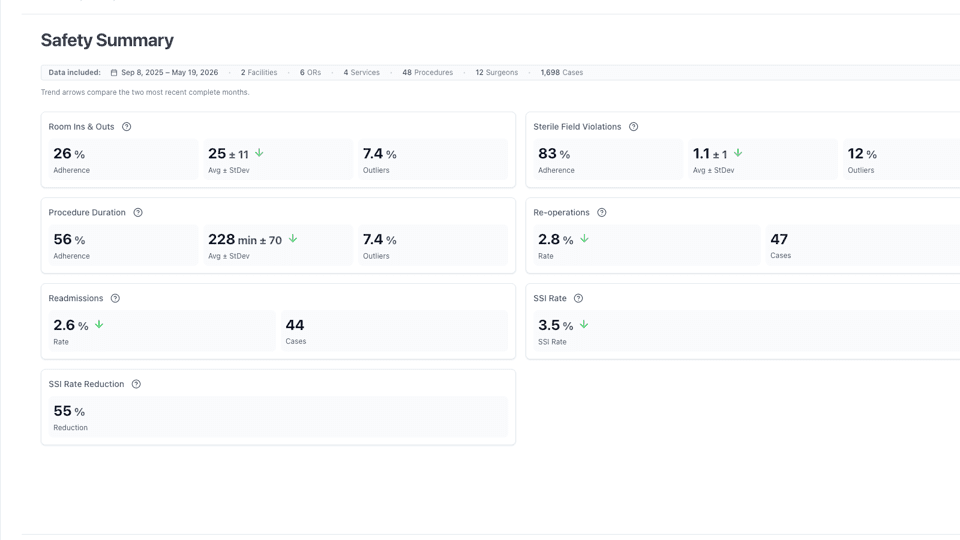960x540 pixels.
Task: Click the Data included label
Action: pyautogui.click(x=75, y=72)
